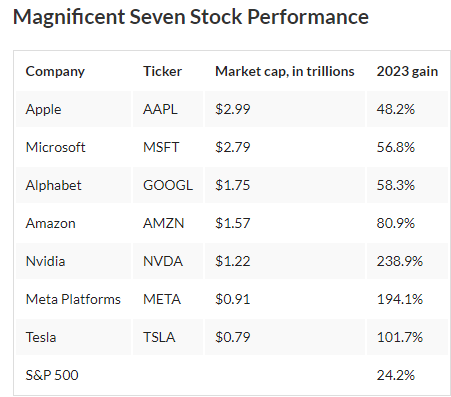Select Alphabet in the company column
The image size is (451, 397).
pyautogui.click(x=53, y=185)
